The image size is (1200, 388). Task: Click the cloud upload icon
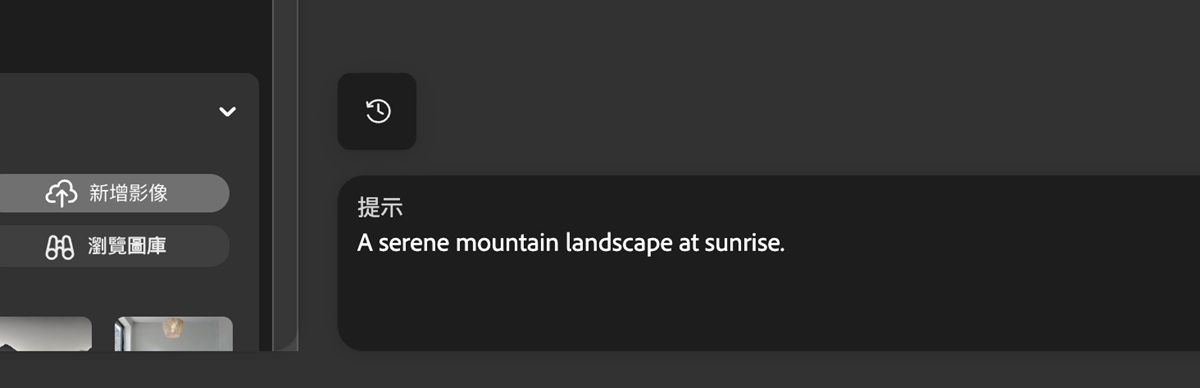tap(61, 193)
